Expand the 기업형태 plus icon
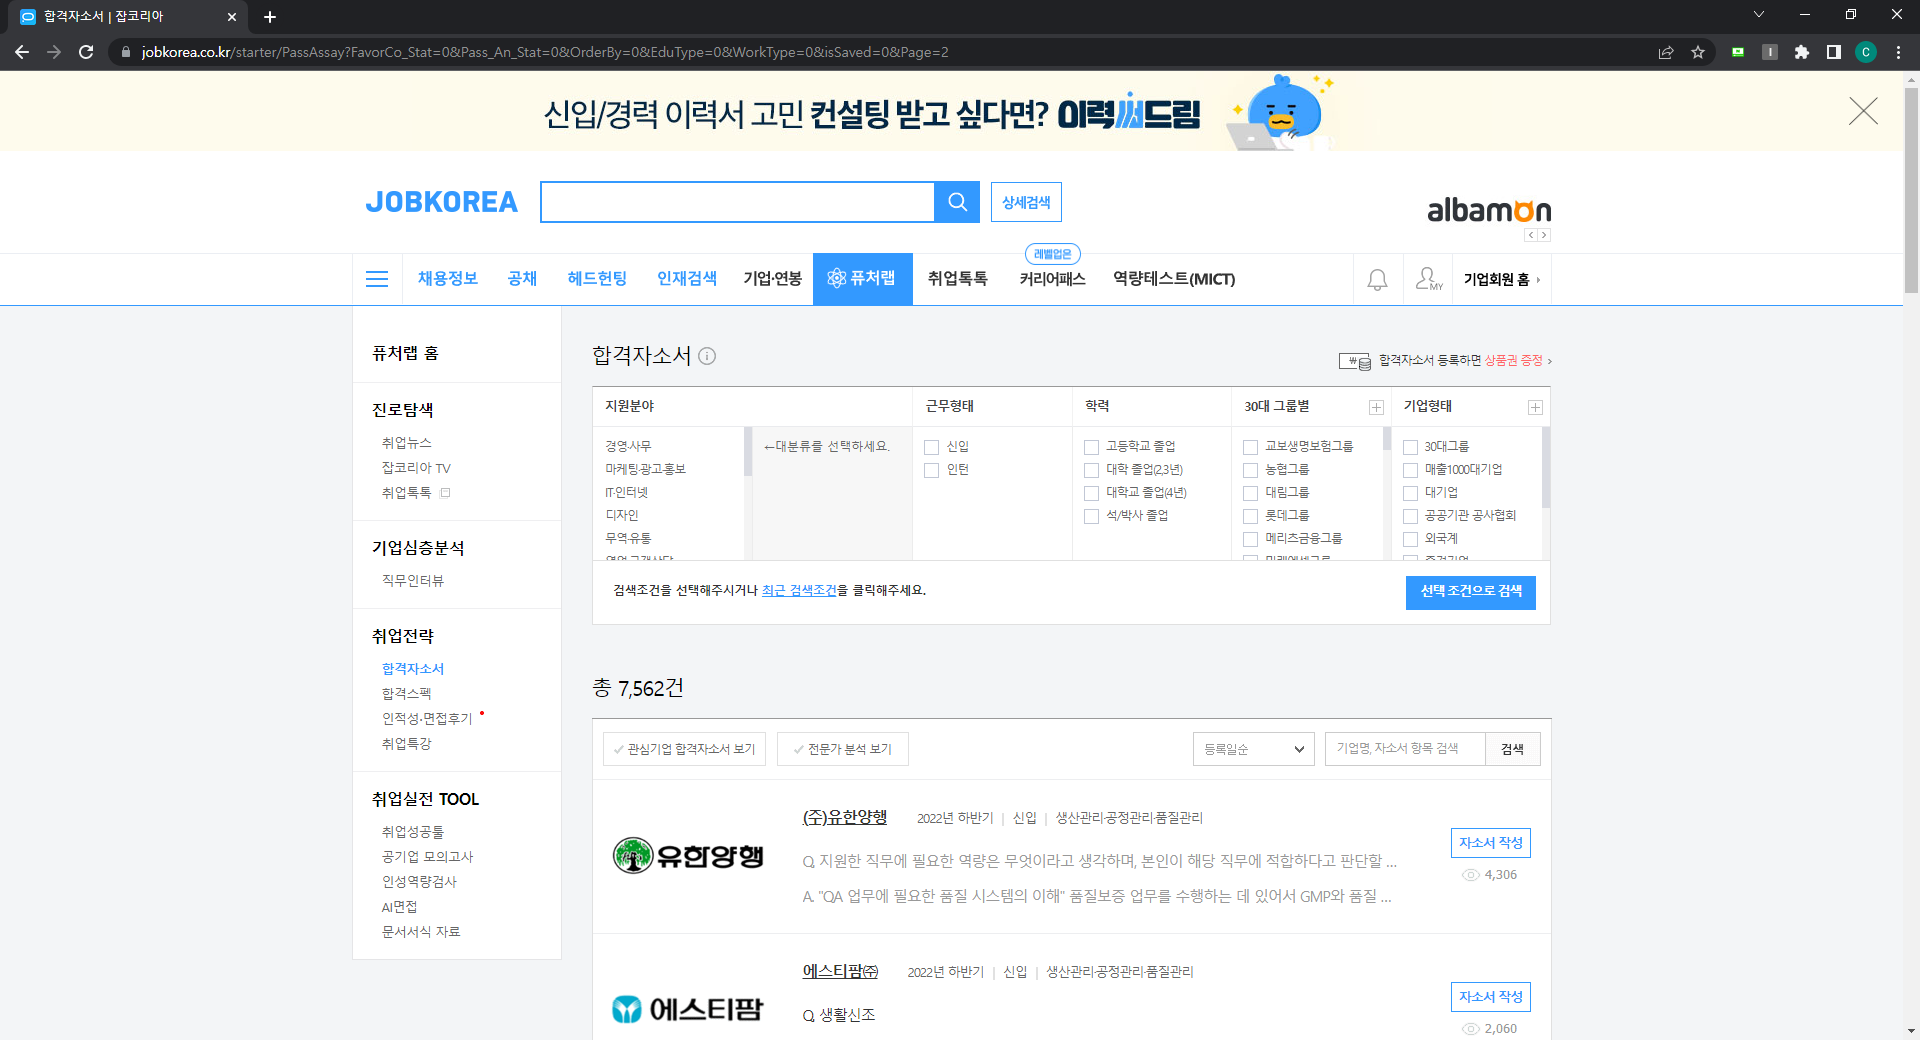Viewport: 1920px width, 1040px height. (x=1535, y=407)
